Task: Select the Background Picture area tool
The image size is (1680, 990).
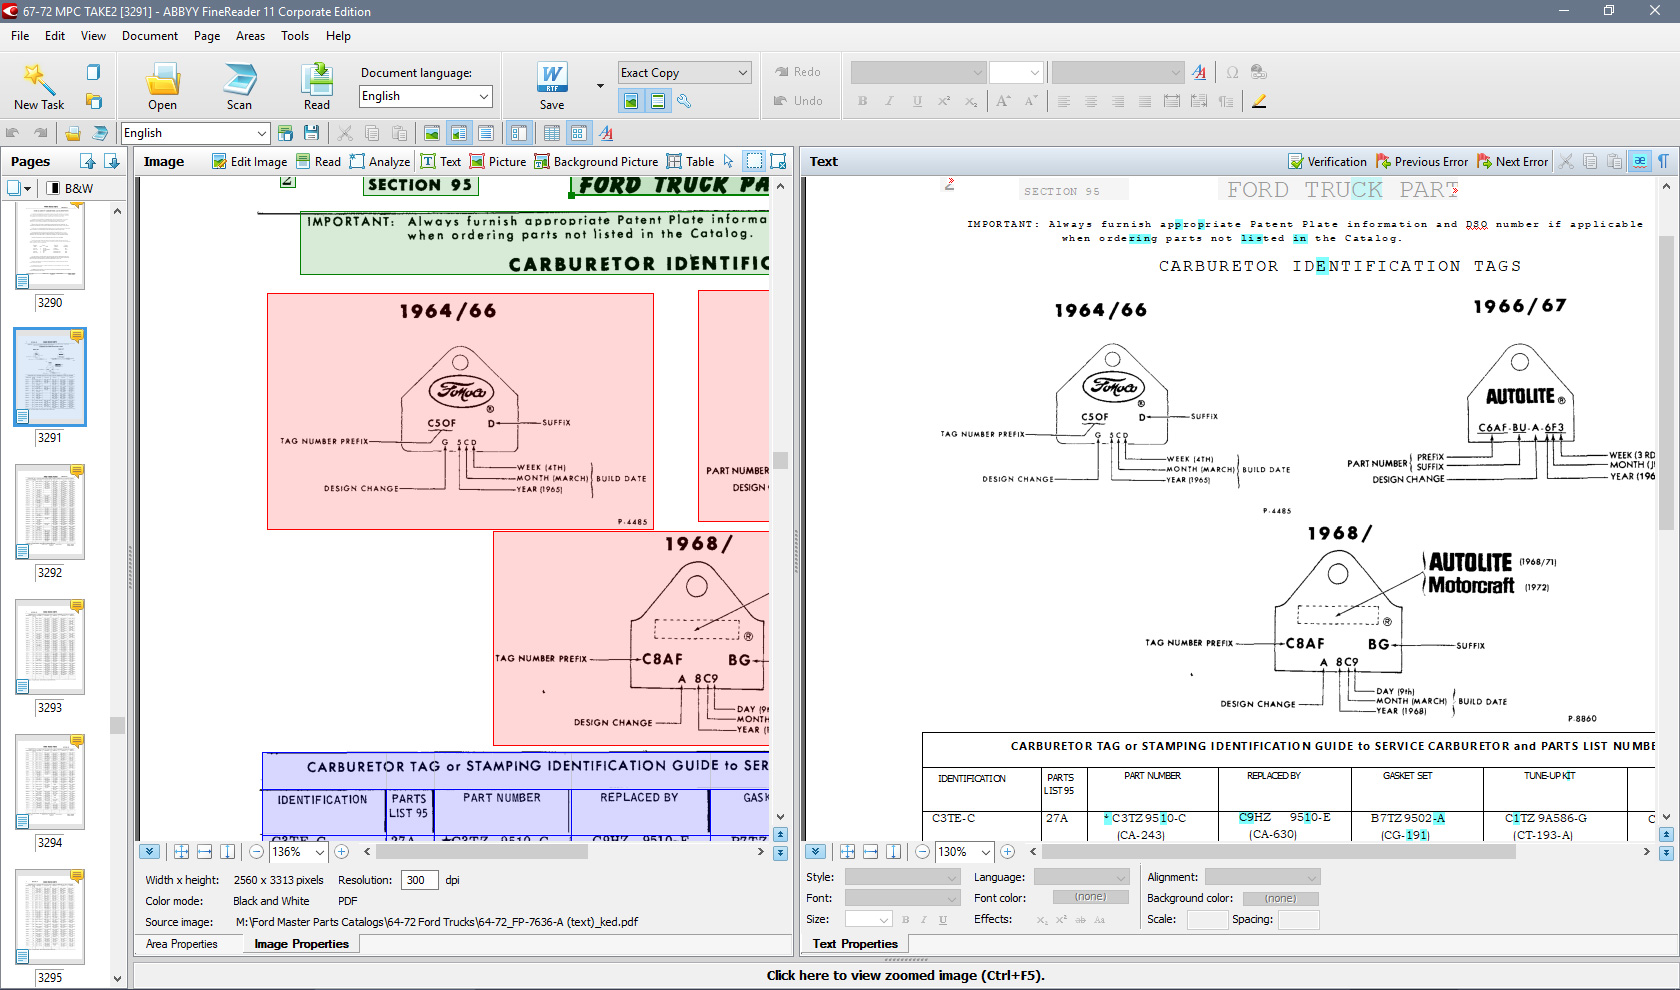Action: 596,161
